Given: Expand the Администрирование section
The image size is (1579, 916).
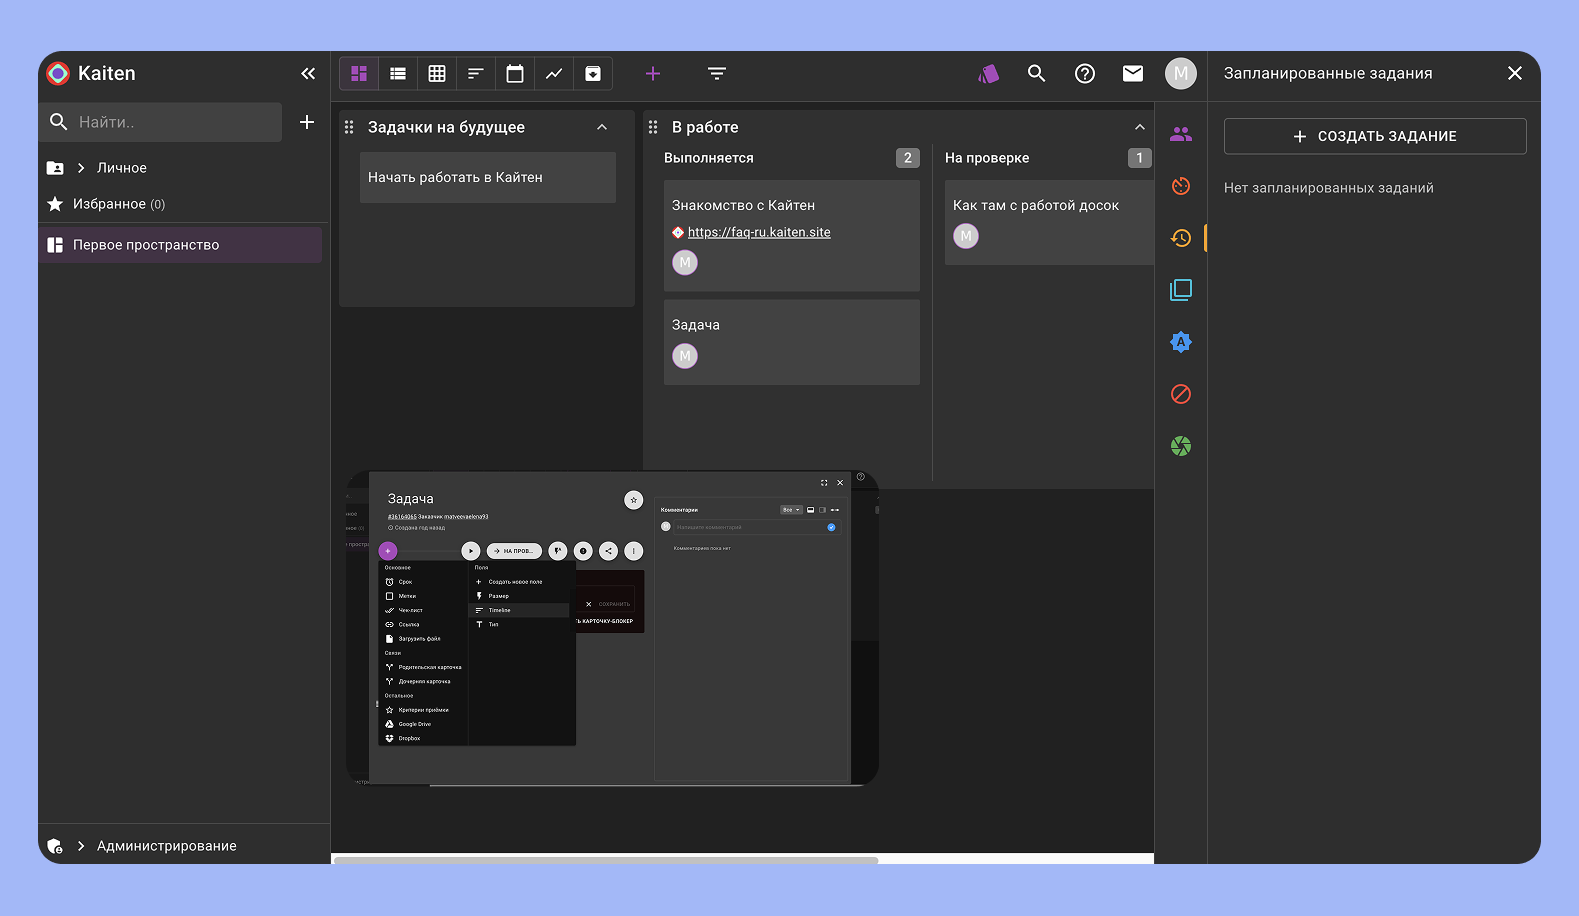Looking at the screenshot, I should pyautogui.click(x=81, y=846).
